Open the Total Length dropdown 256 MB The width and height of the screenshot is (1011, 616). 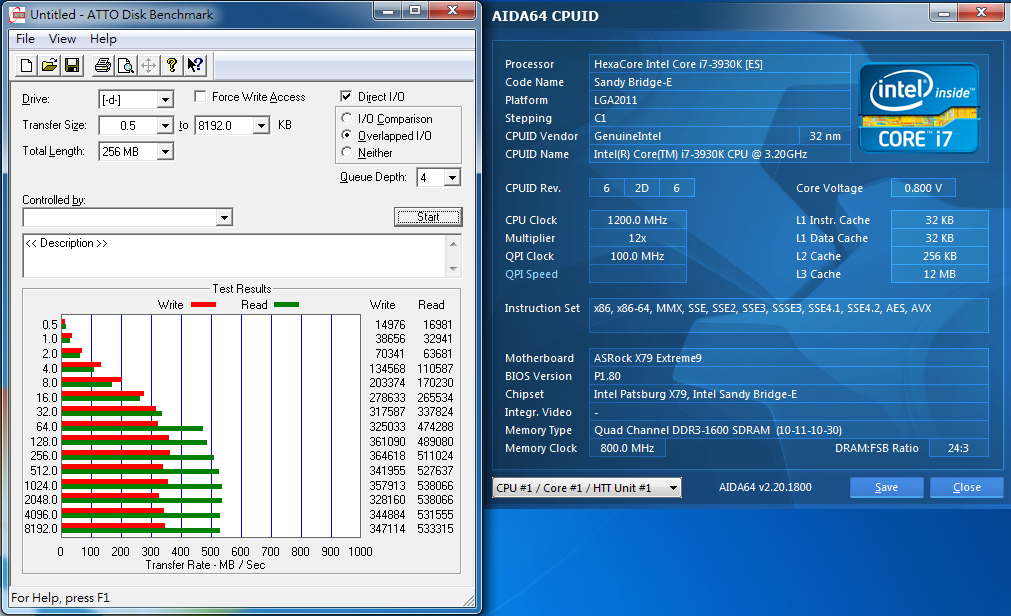165,152
